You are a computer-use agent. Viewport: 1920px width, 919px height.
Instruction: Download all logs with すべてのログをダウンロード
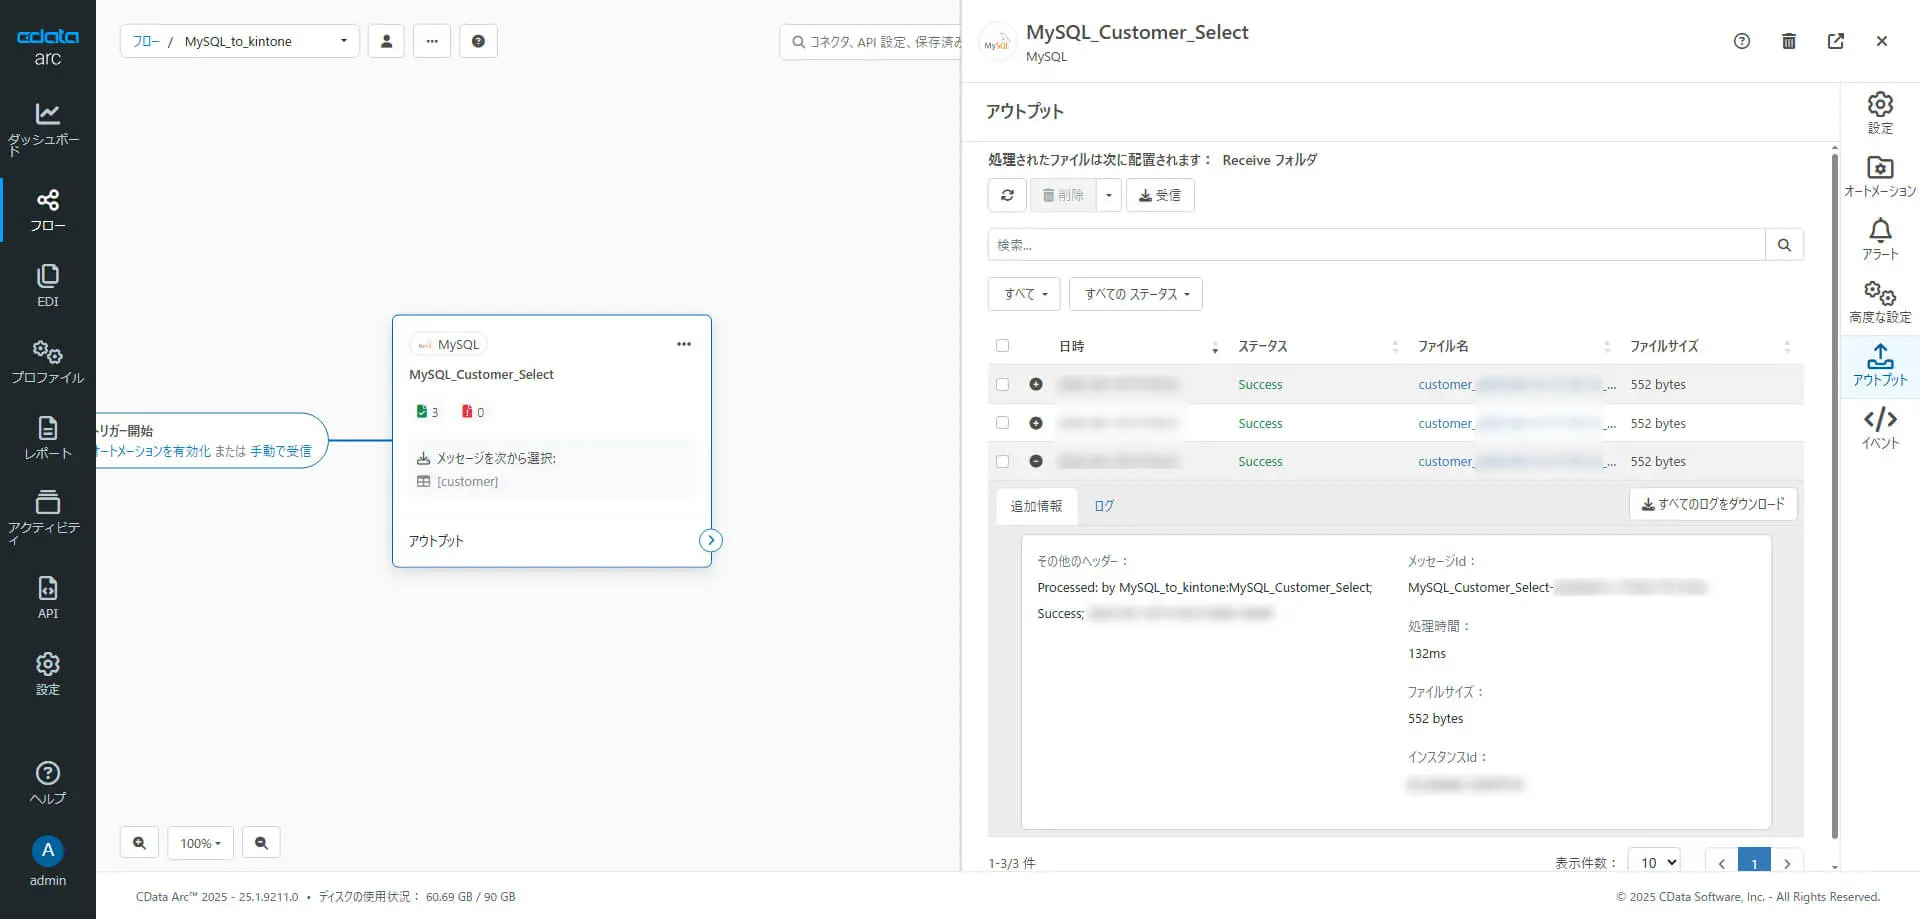coord(1713,504)
